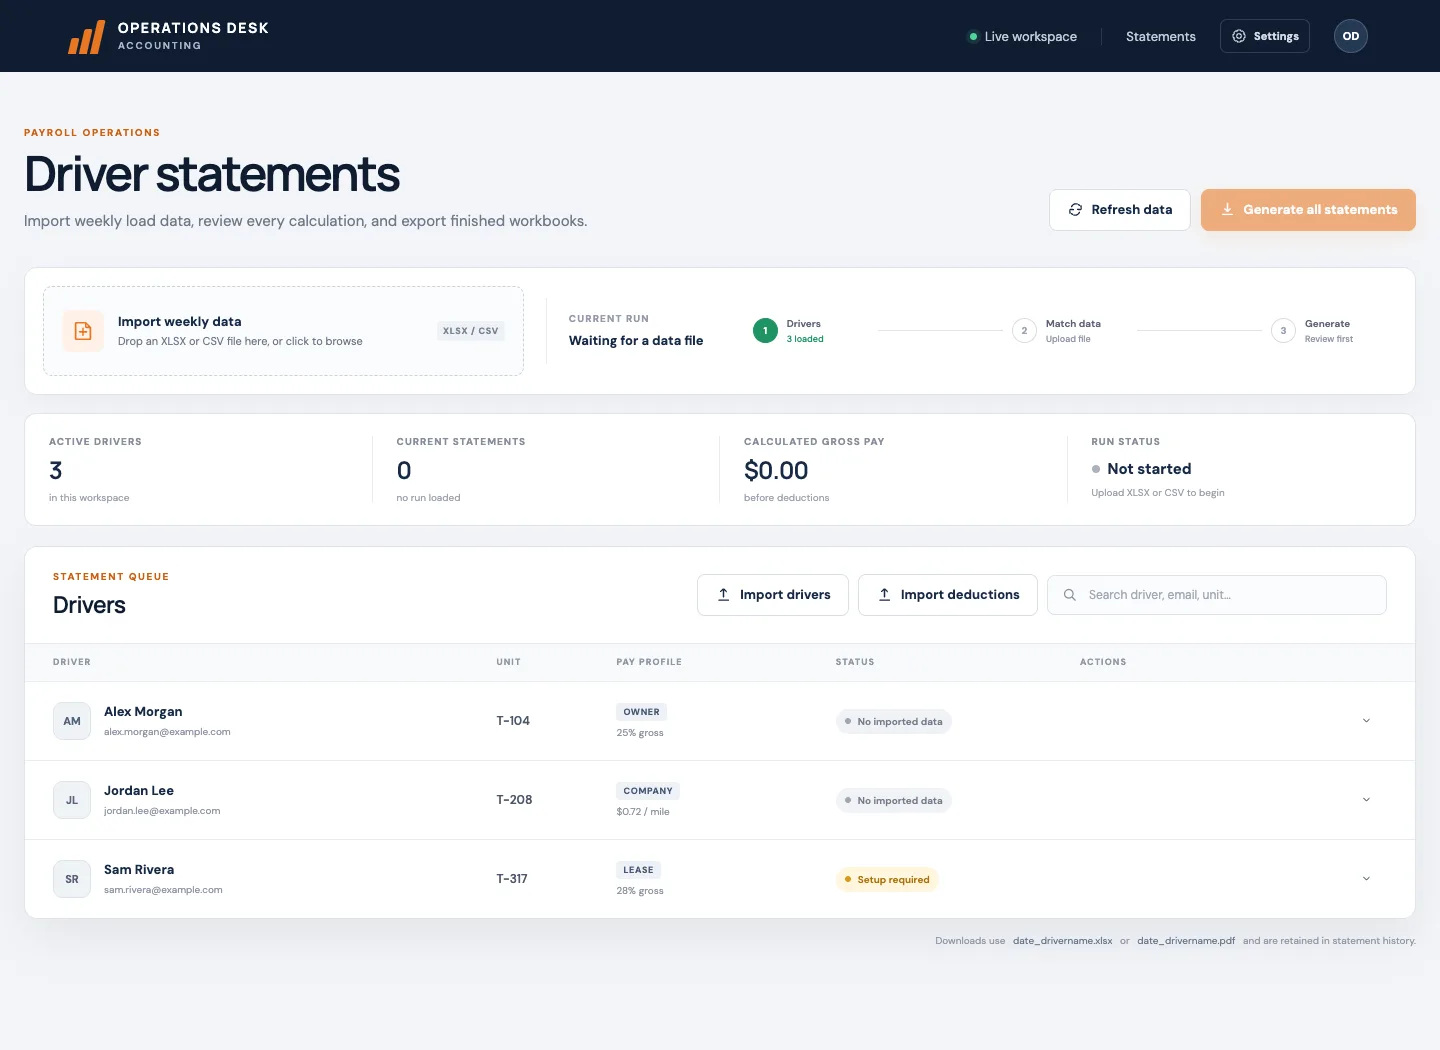The height and width of the screenshot is (1050, 1440).
Task: Click the 25% gross pay rate
Action: point(640,733)
